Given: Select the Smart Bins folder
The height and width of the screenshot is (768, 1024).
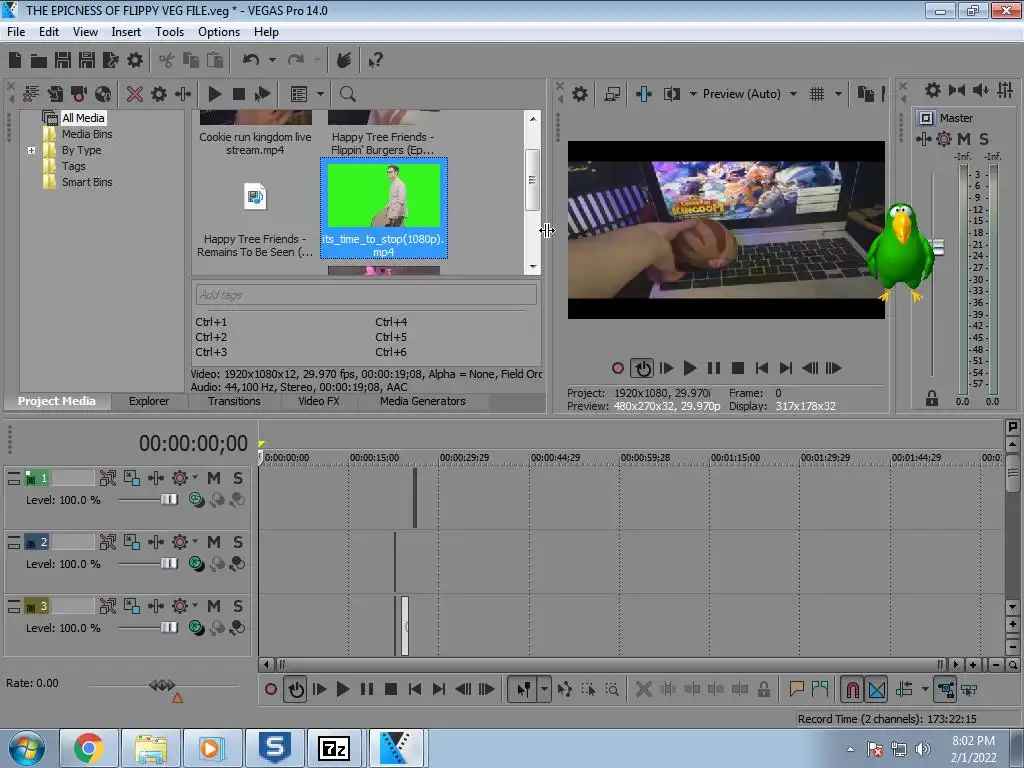Looking at the screenshot, I should click(87, 182).
